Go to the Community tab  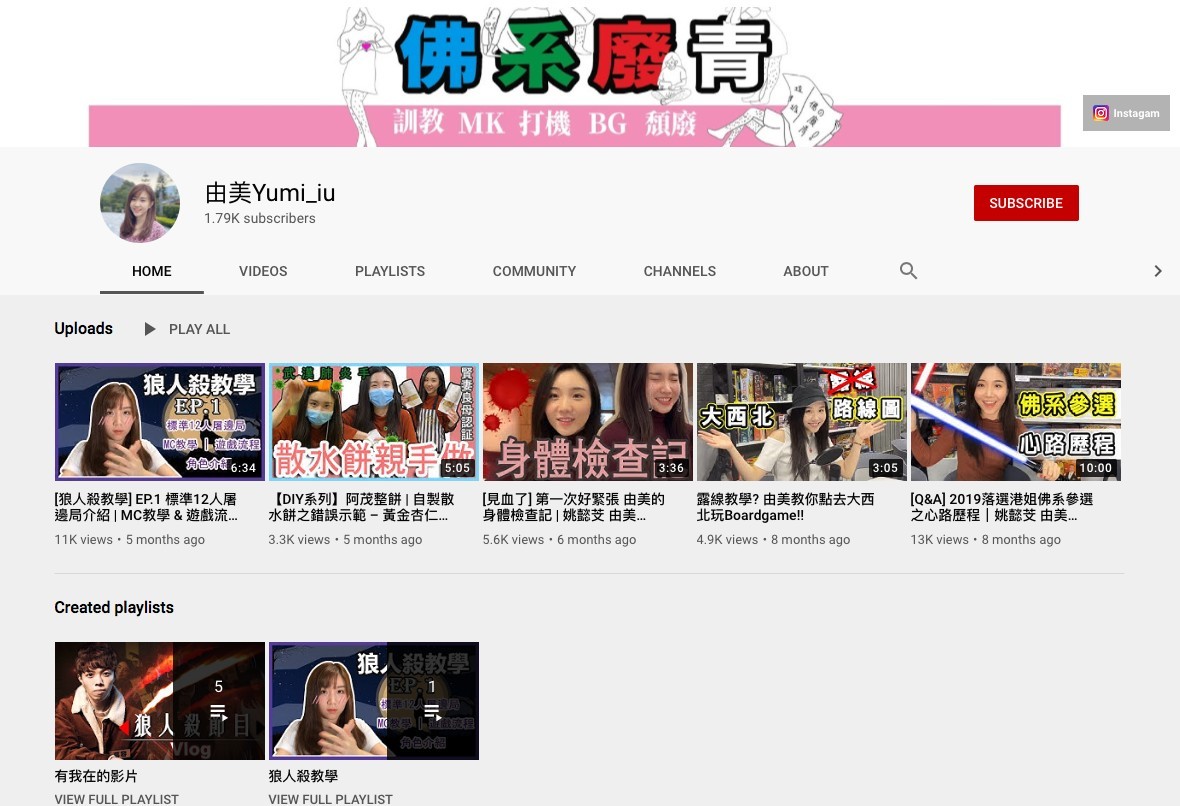coord(534,271)
